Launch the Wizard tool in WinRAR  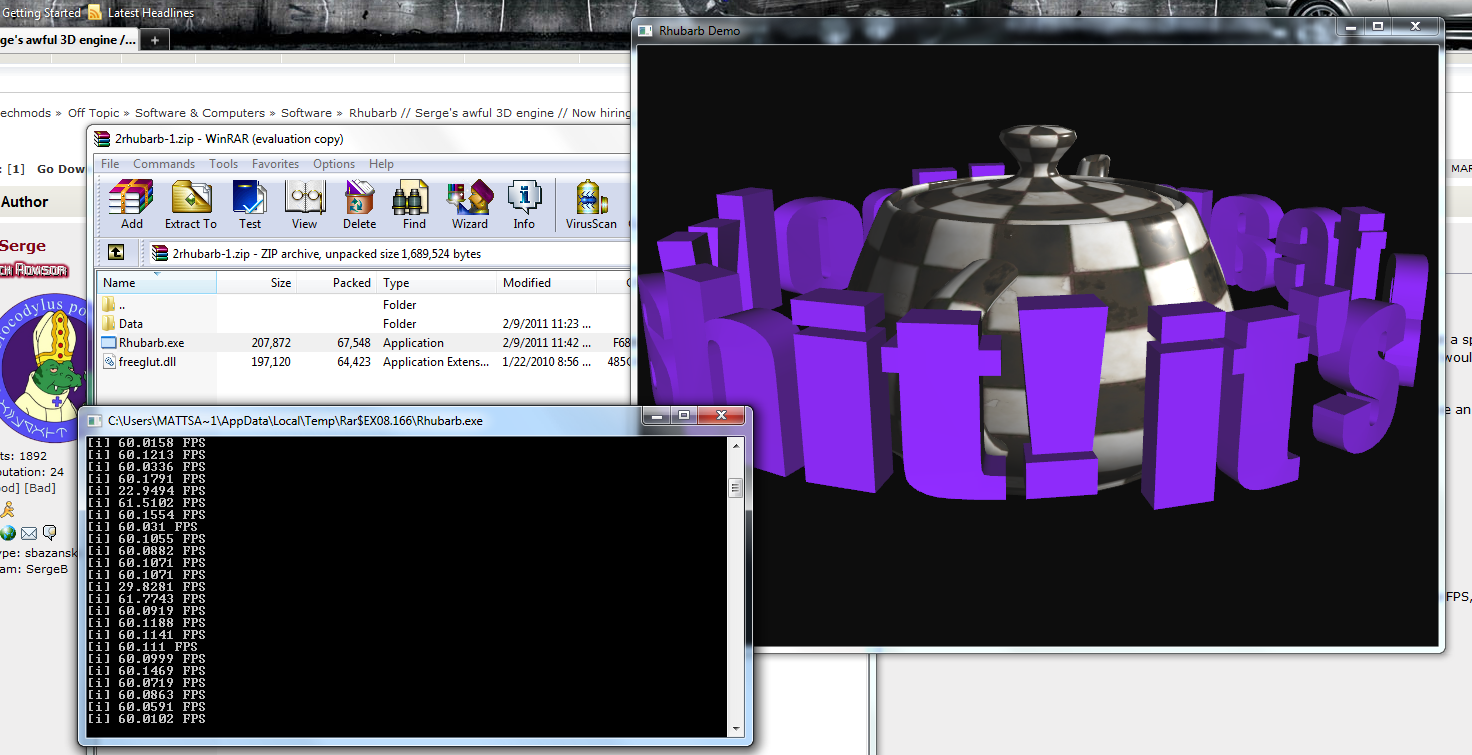(469, 205)
